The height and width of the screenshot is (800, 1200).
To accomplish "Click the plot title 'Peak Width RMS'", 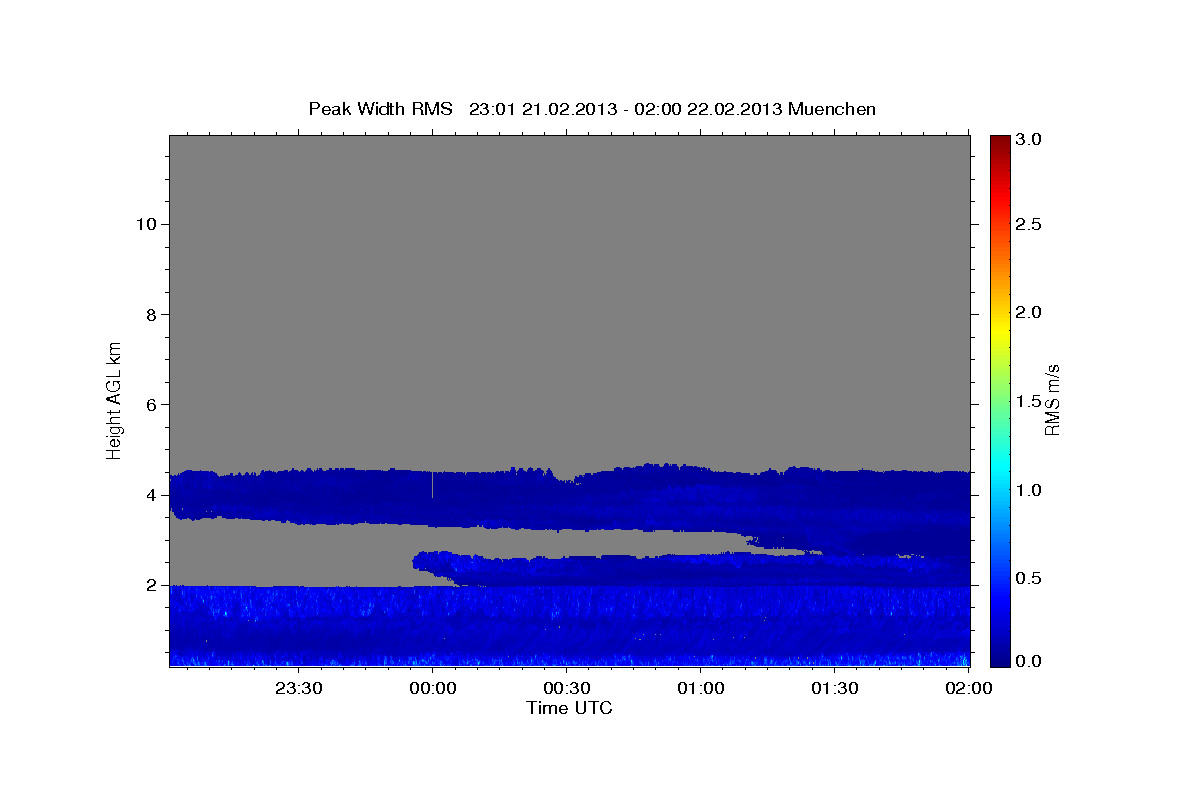I will [x=380, y=109].
